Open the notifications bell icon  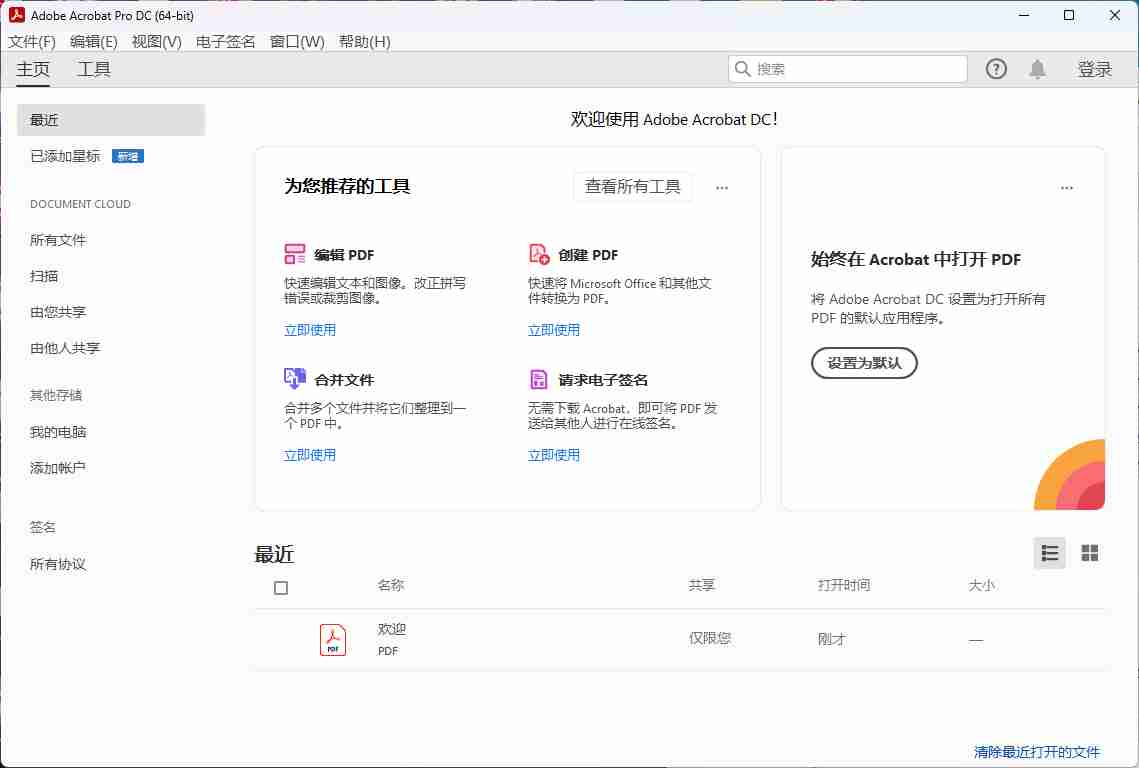pos(1038,69)
